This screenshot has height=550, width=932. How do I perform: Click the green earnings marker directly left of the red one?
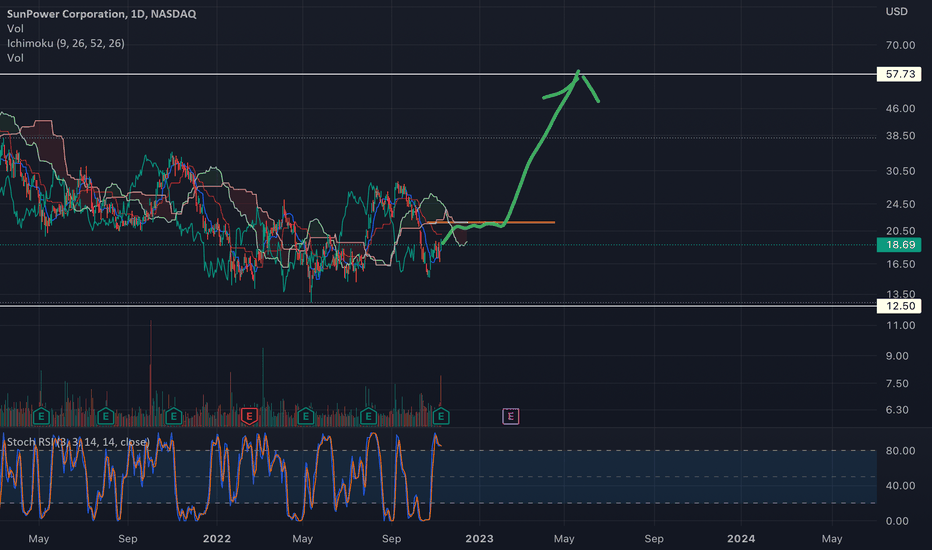click(174, 416)
